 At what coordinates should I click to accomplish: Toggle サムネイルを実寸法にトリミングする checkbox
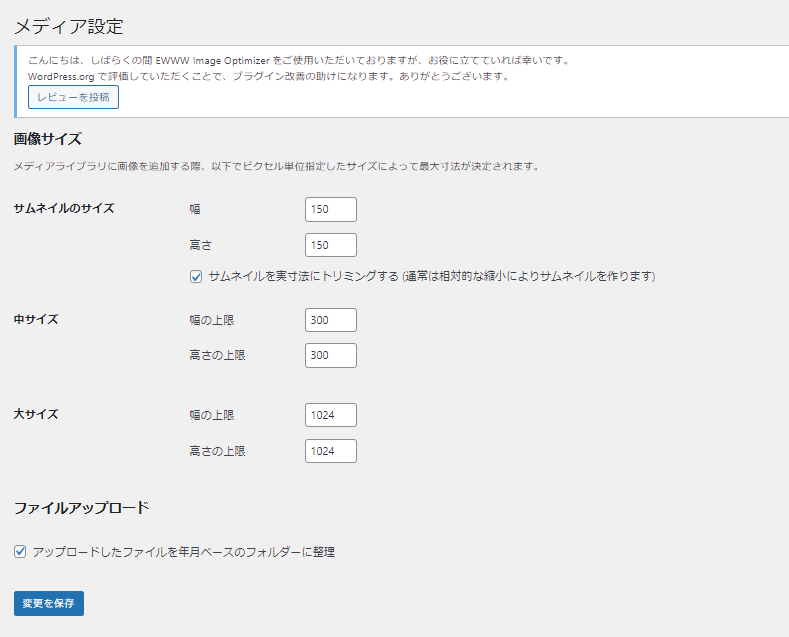(x=196, y=277)
